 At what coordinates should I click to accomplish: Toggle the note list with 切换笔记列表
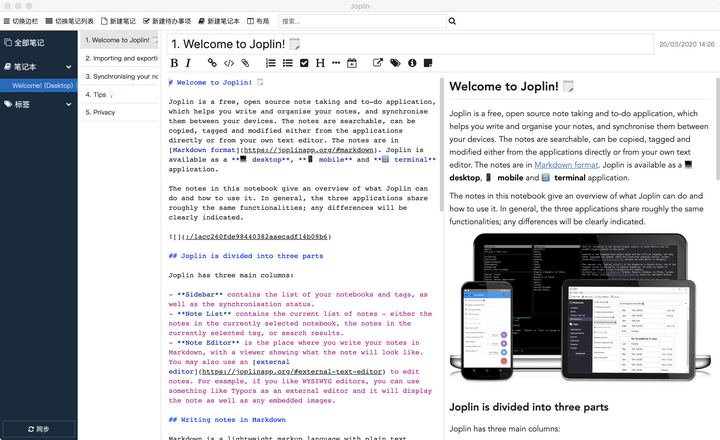tap(70, 21)
